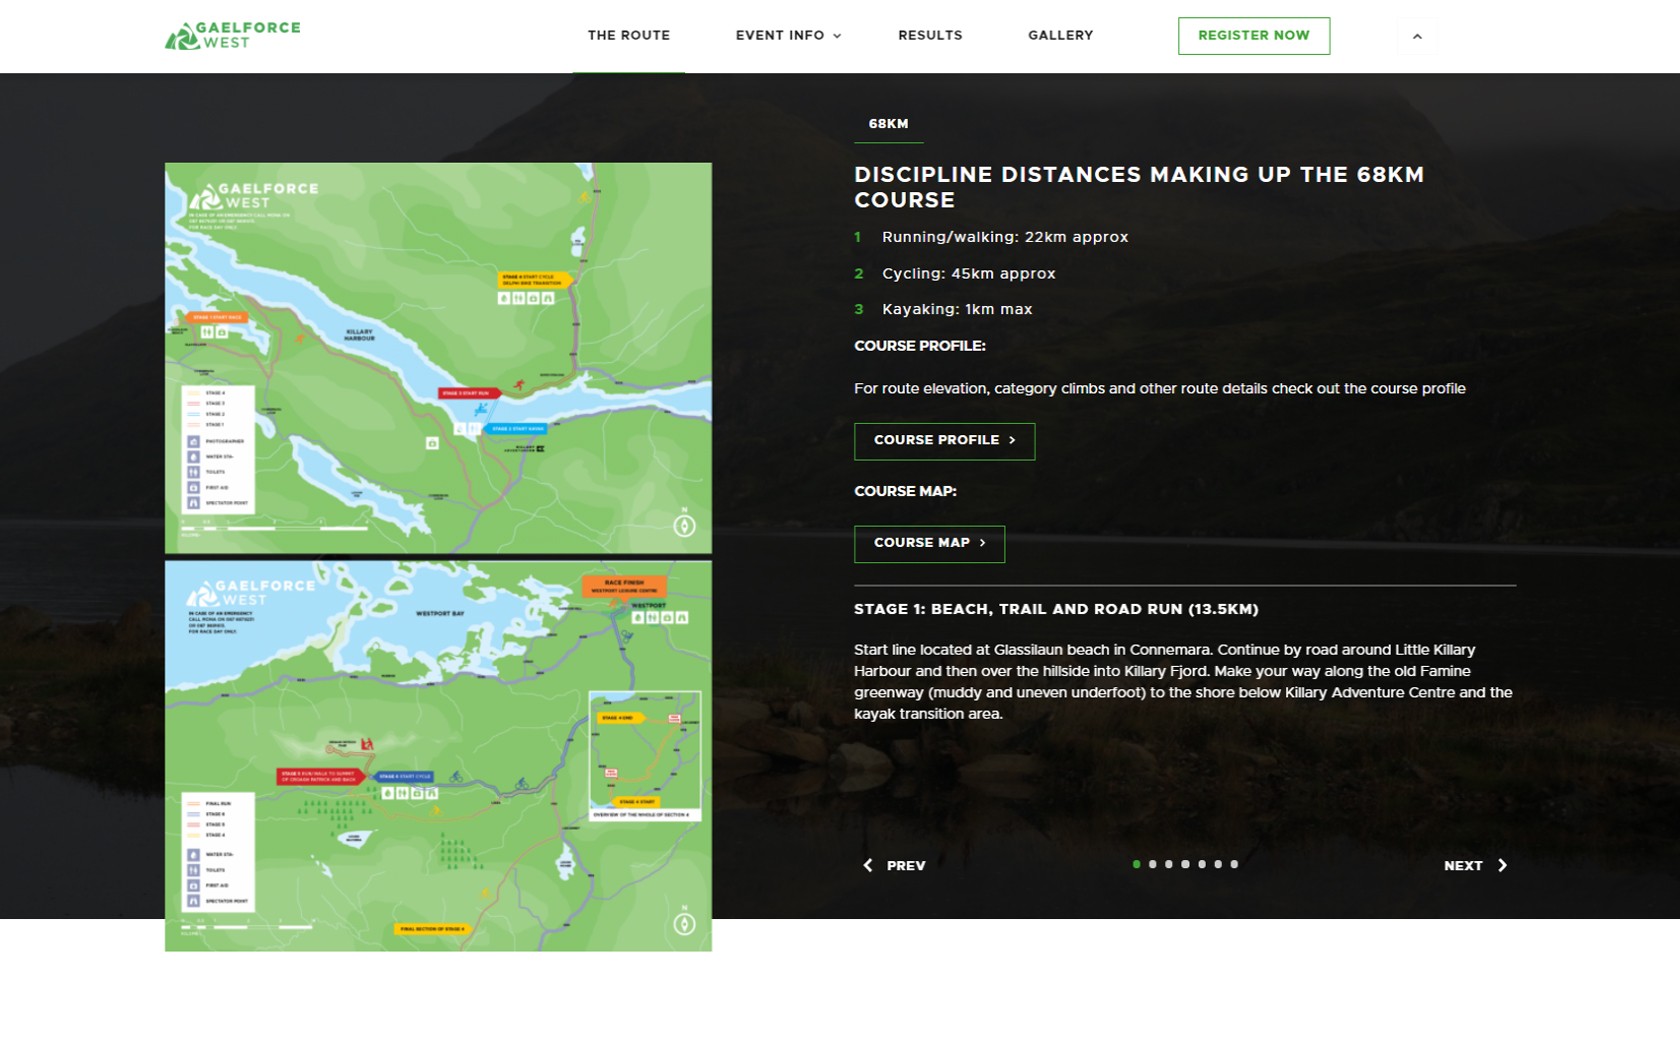Open the upper Killary Harbour map image
1680x1049 pixels.
[x=438, y=357]
